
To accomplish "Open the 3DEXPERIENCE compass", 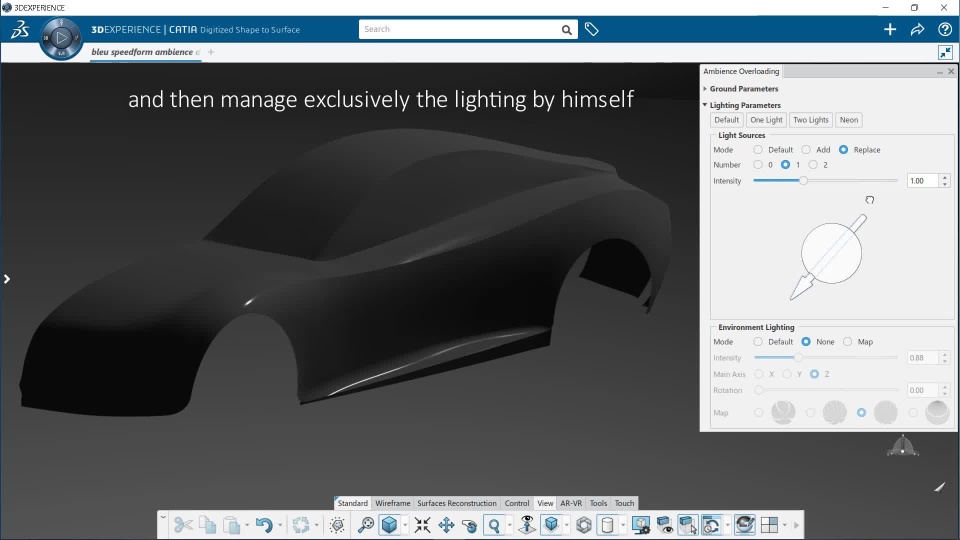I will coord(61,38).
